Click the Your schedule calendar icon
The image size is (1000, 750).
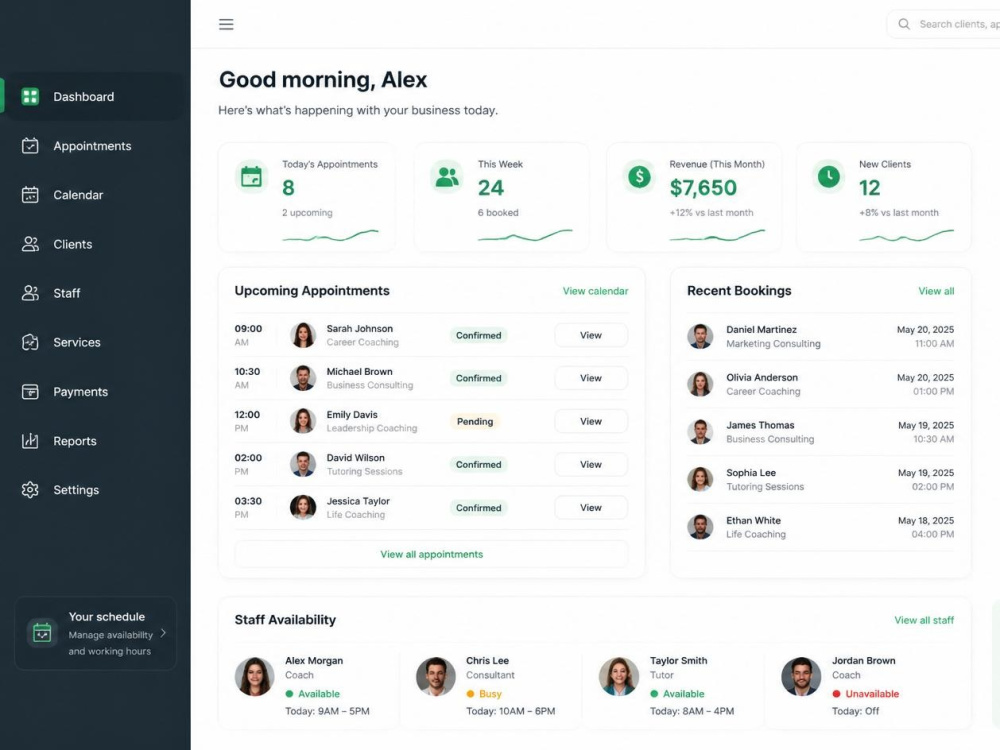(x=42, y=633)
